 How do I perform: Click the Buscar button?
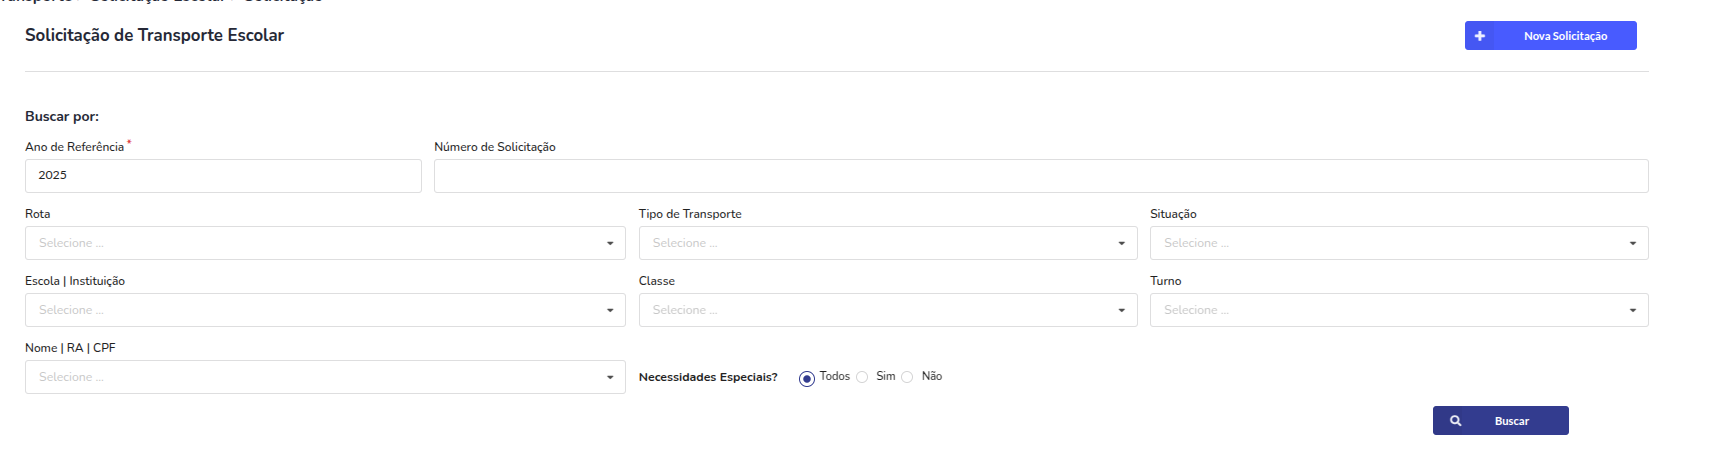1501,421
